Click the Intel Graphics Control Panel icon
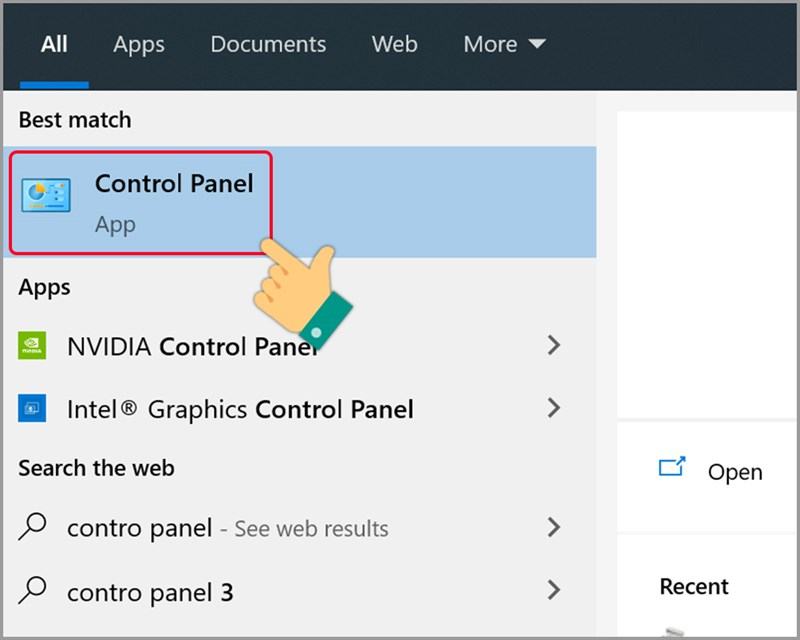Viewport: 800px width, 640px height. coord(32,408)
